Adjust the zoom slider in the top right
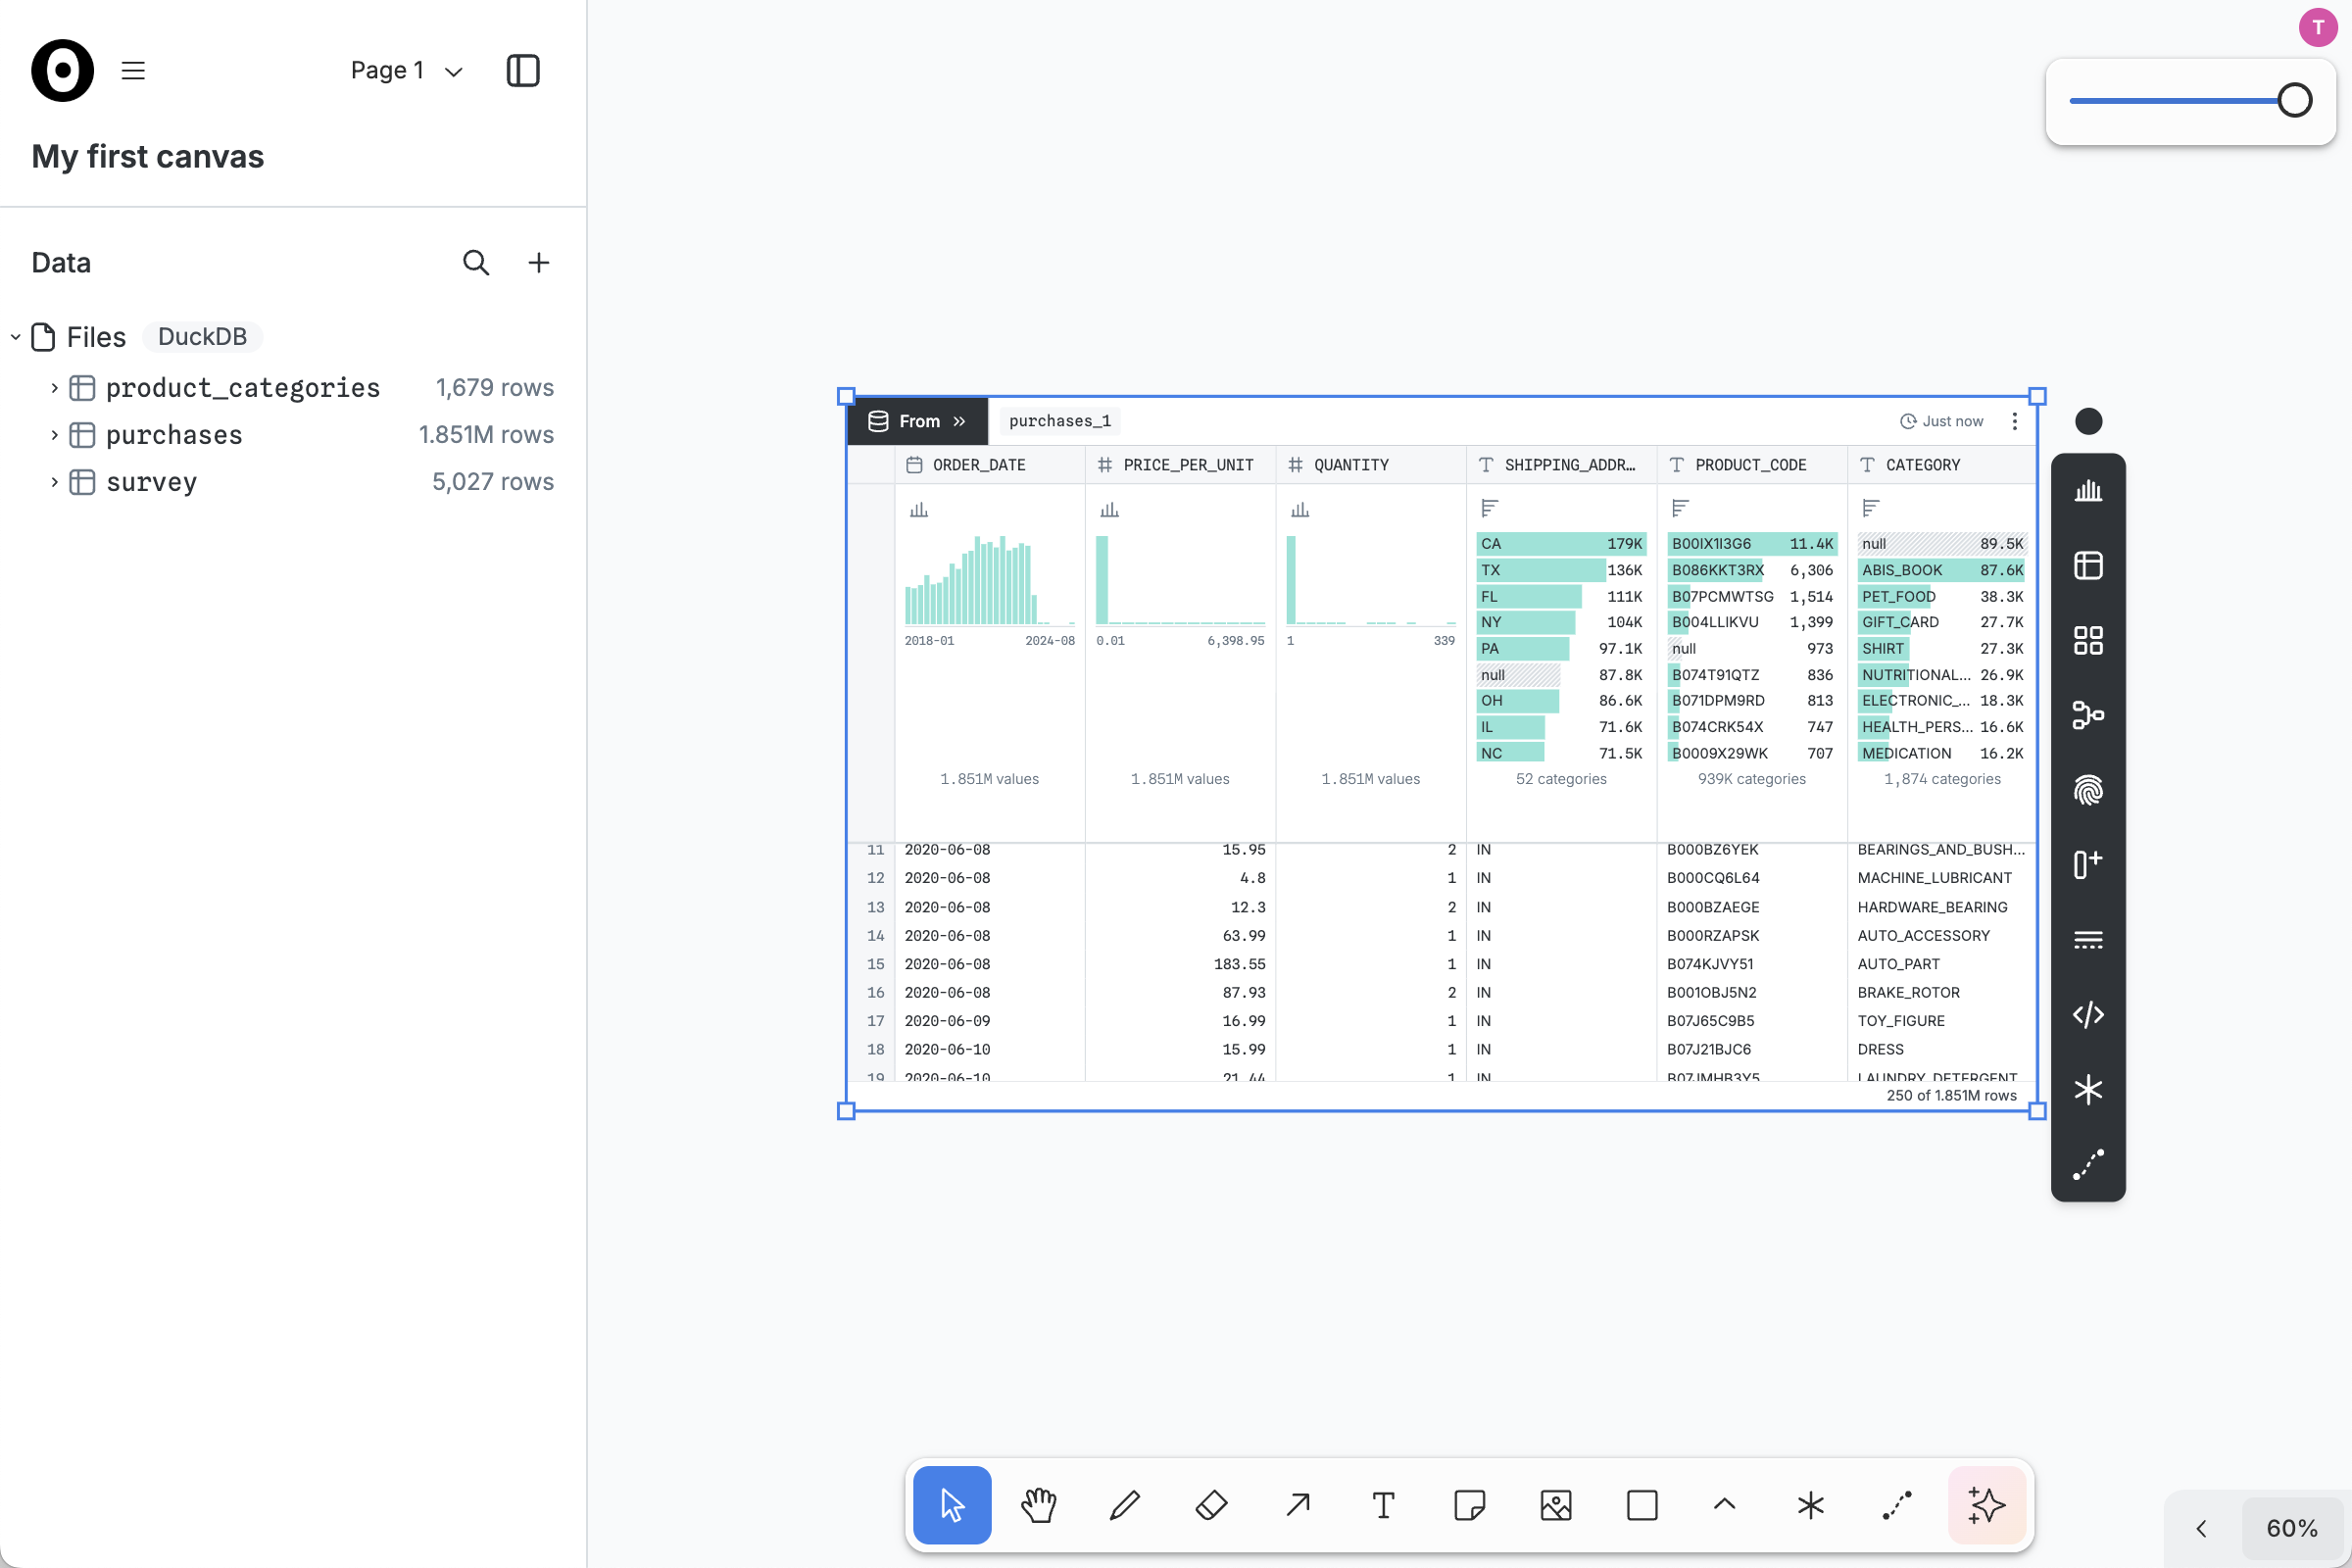The height and width of the screenshot is (1568, 2352). 2293,99
